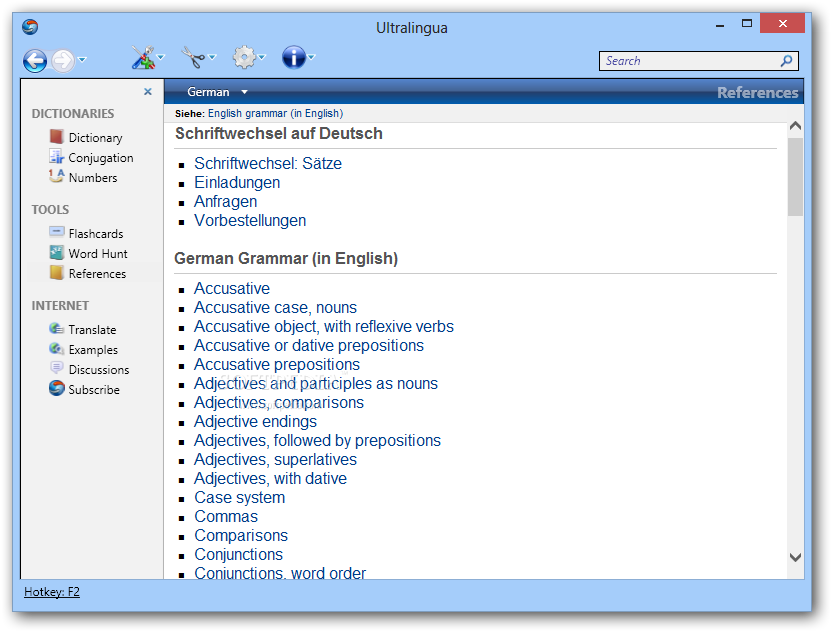Click the red Dictionary book icon
The height and width of the screenshot is (632, 832).
56,137
